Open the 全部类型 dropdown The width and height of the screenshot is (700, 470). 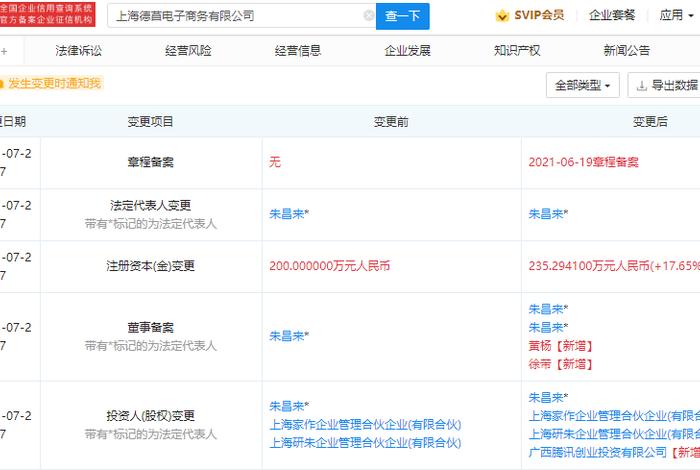click(583, 85)
